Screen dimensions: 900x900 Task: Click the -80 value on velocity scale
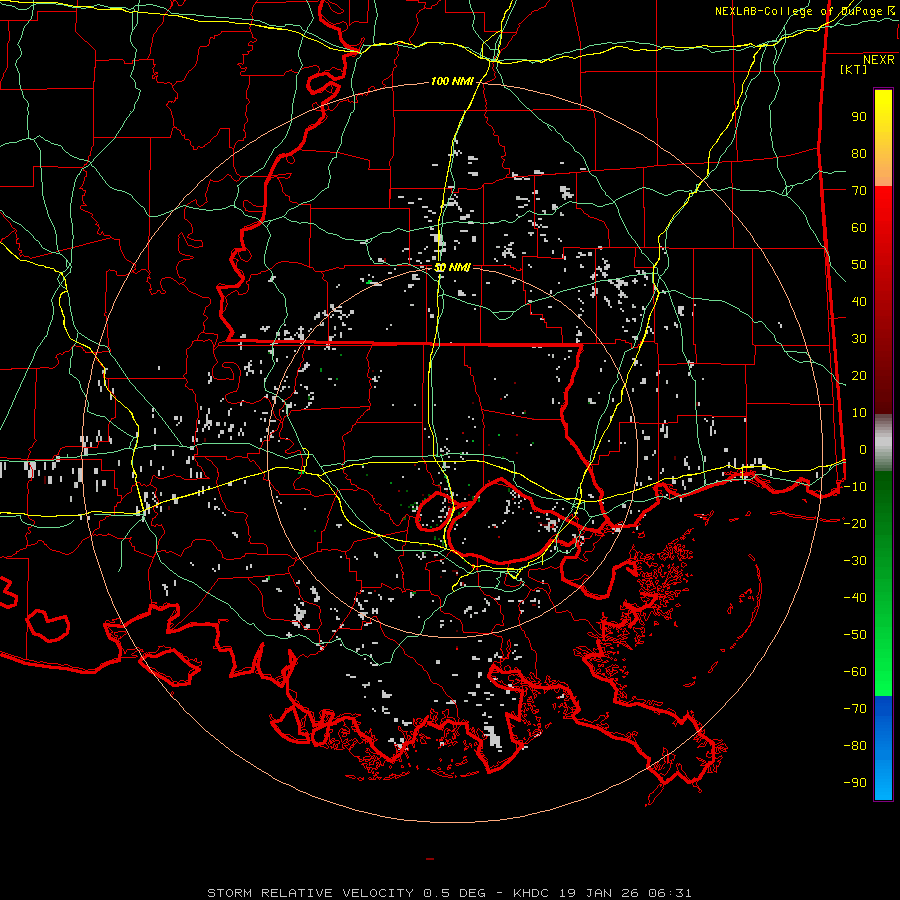coord(855,746)
